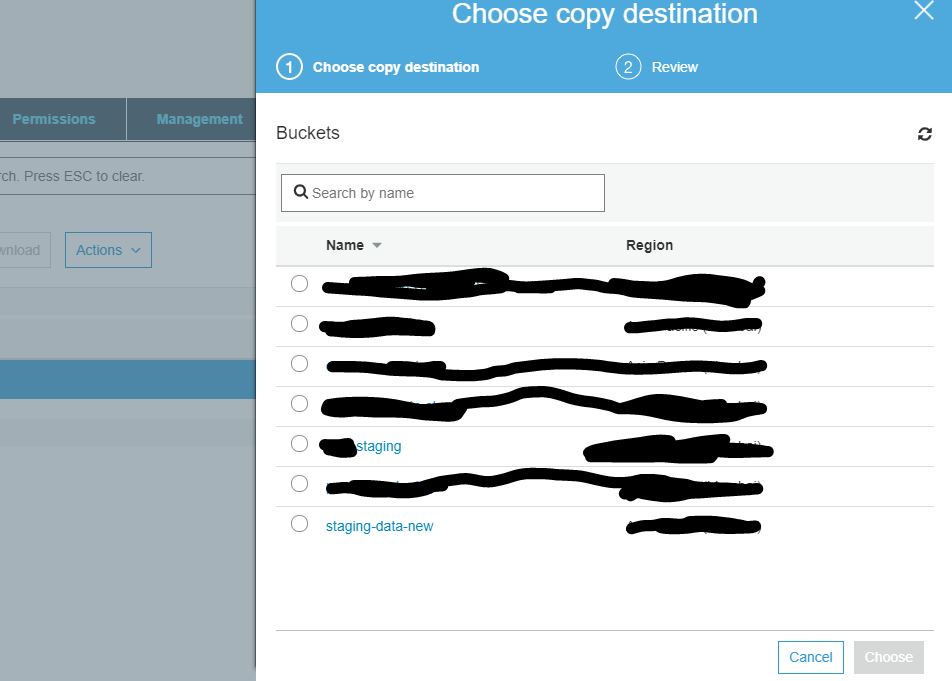Click the Download button
Viewport: 952px width, 681px height.
click(x=20, y=250)
